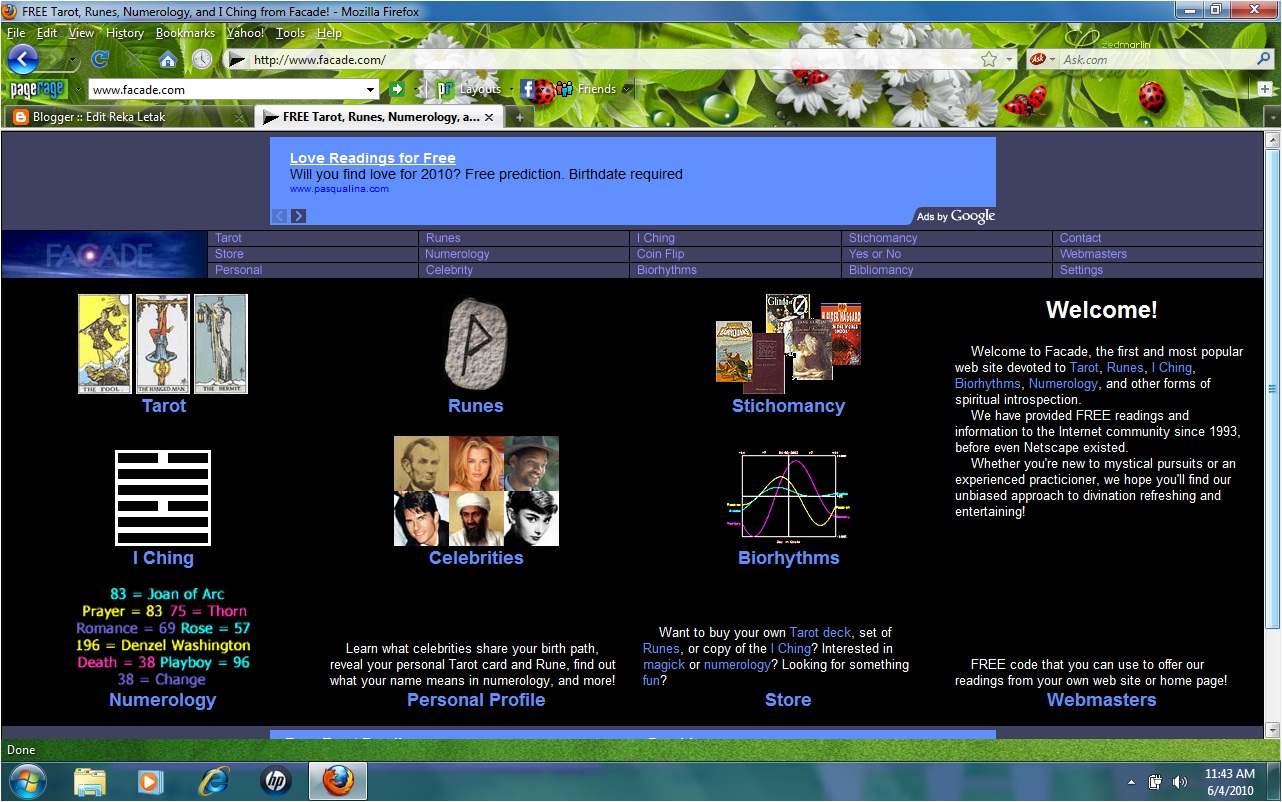Show hidden system tray icons
Viewport: 1282px width, 802px height.
[1131, 782]
